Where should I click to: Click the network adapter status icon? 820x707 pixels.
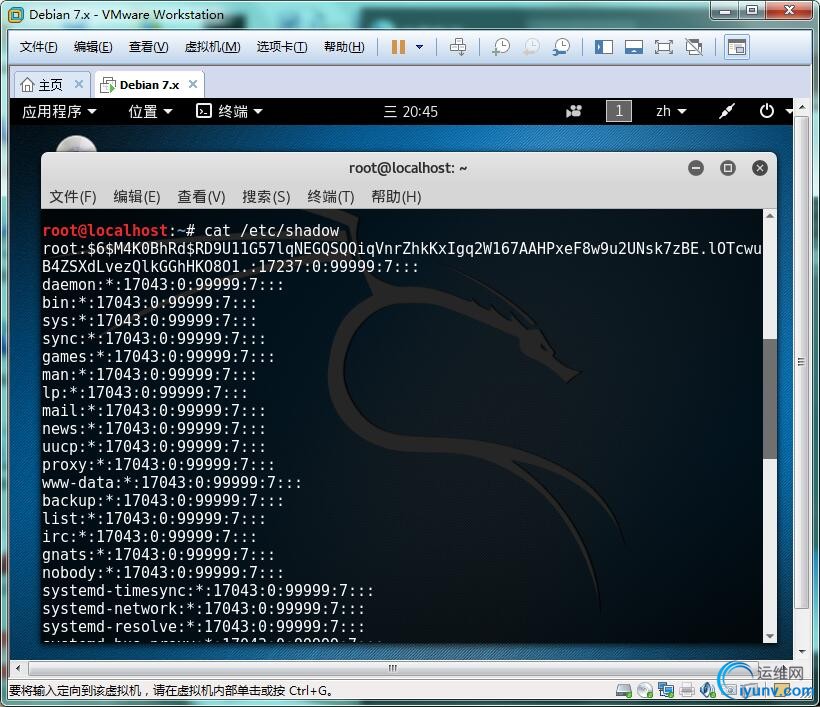666,691
